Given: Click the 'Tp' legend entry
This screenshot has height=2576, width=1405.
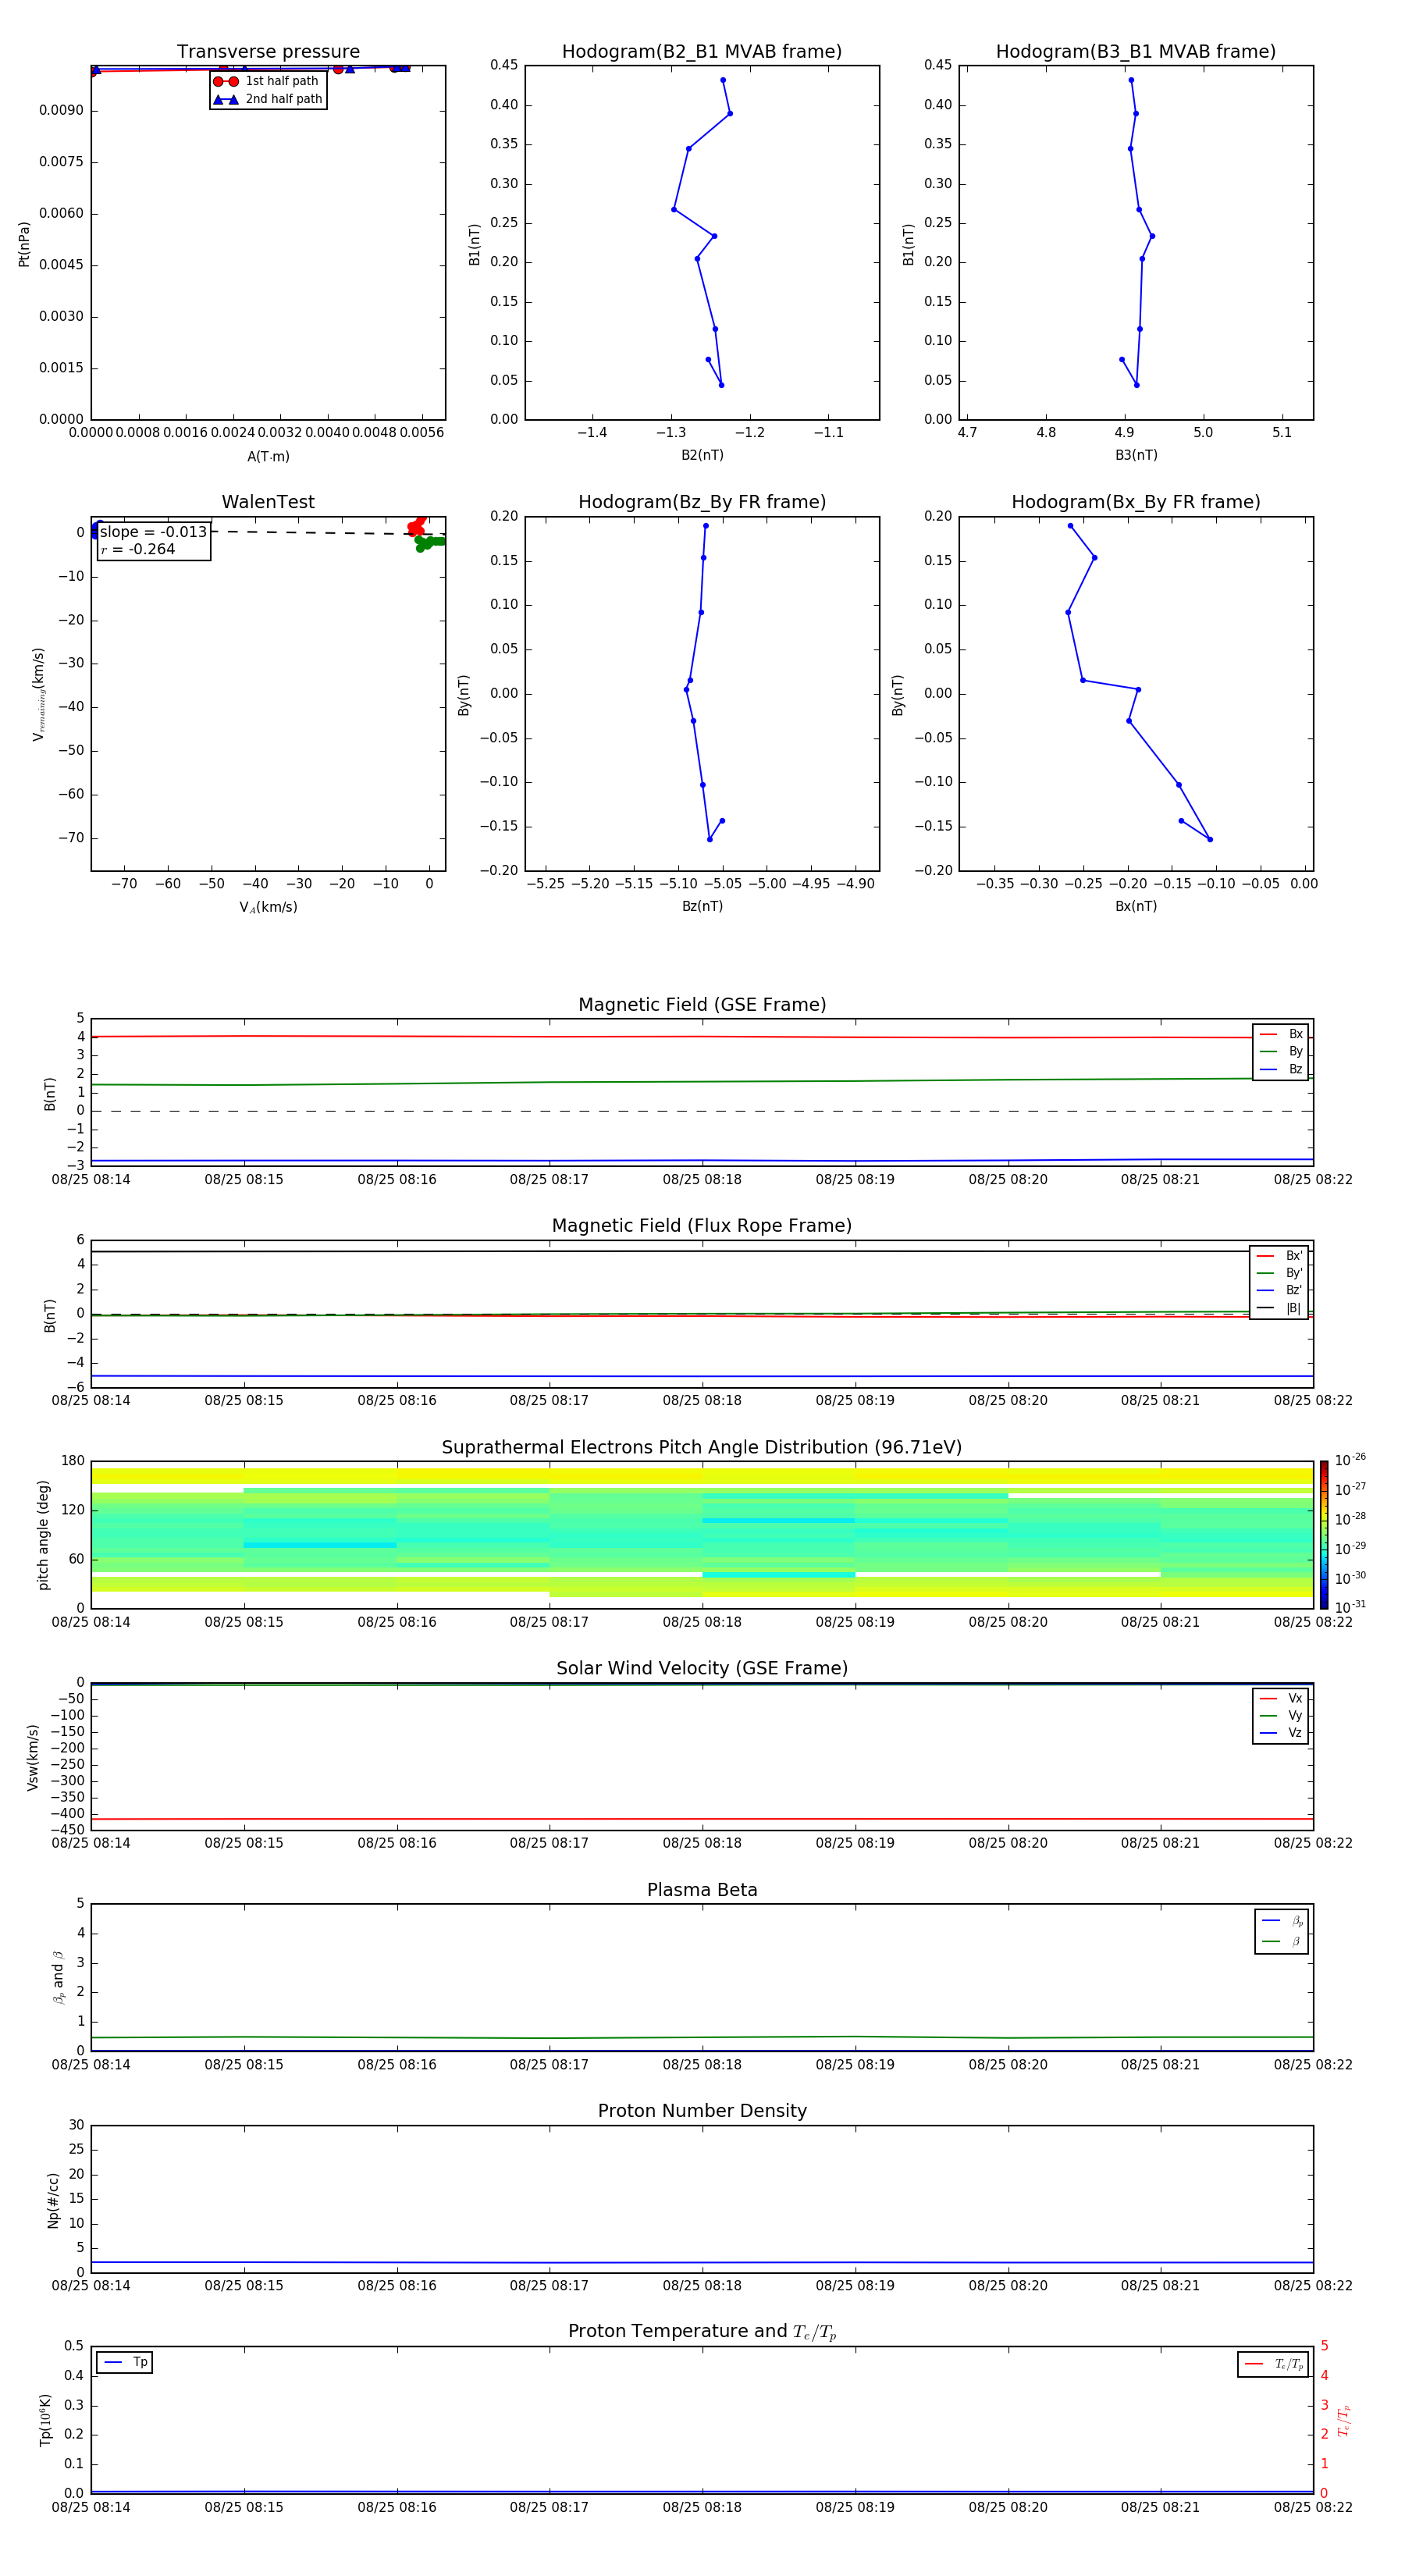Looking at the screenshot, I should pos(125,2362).
